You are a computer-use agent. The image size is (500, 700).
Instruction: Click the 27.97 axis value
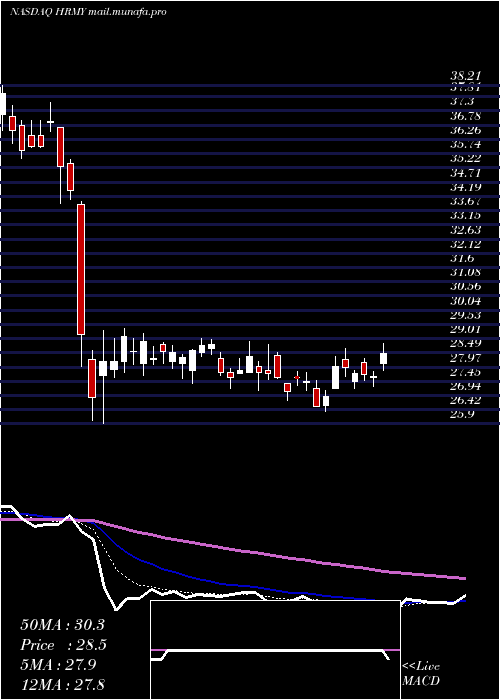pyautogui.click(x=465, y=358)
